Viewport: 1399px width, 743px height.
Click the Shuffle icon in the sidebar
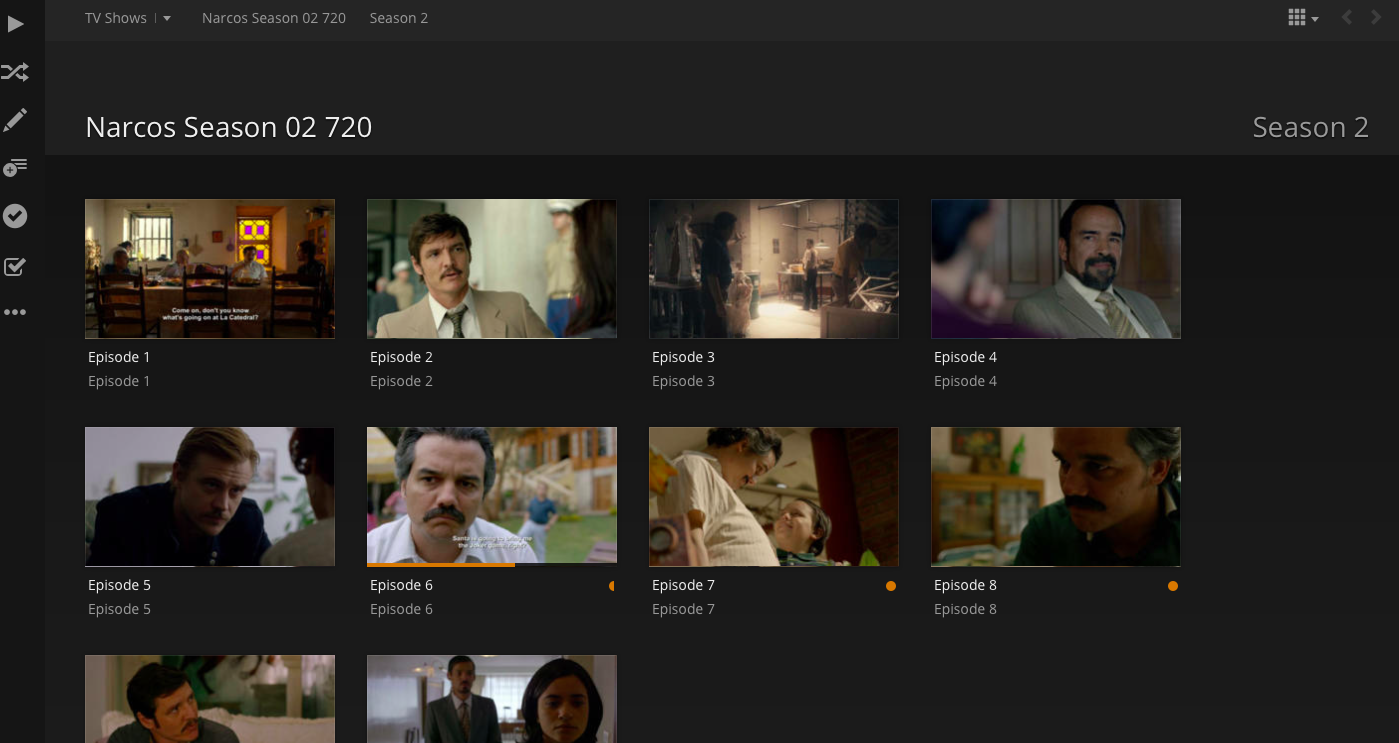[15, 72]
